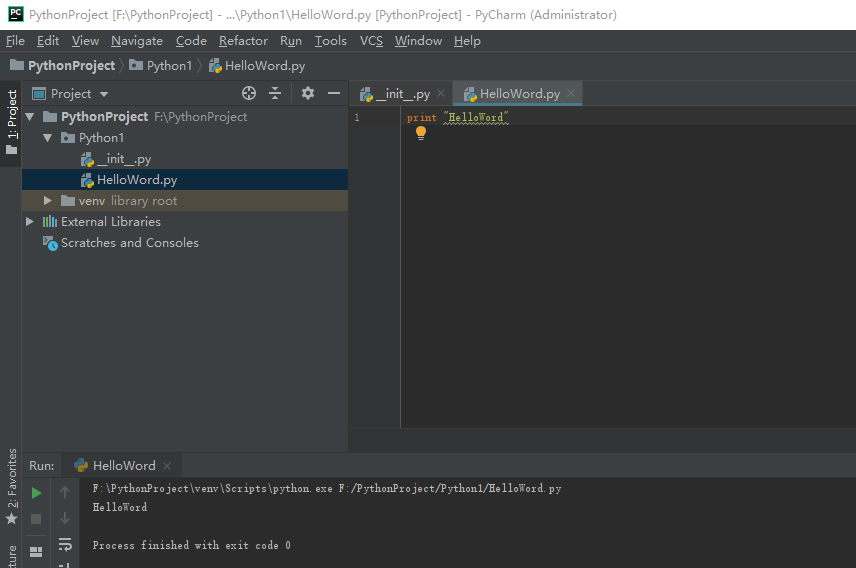The width and height of the screenshot is (856, 568).
Task: Click the PyCharm logo in the title bar
Action: point(16,14)
